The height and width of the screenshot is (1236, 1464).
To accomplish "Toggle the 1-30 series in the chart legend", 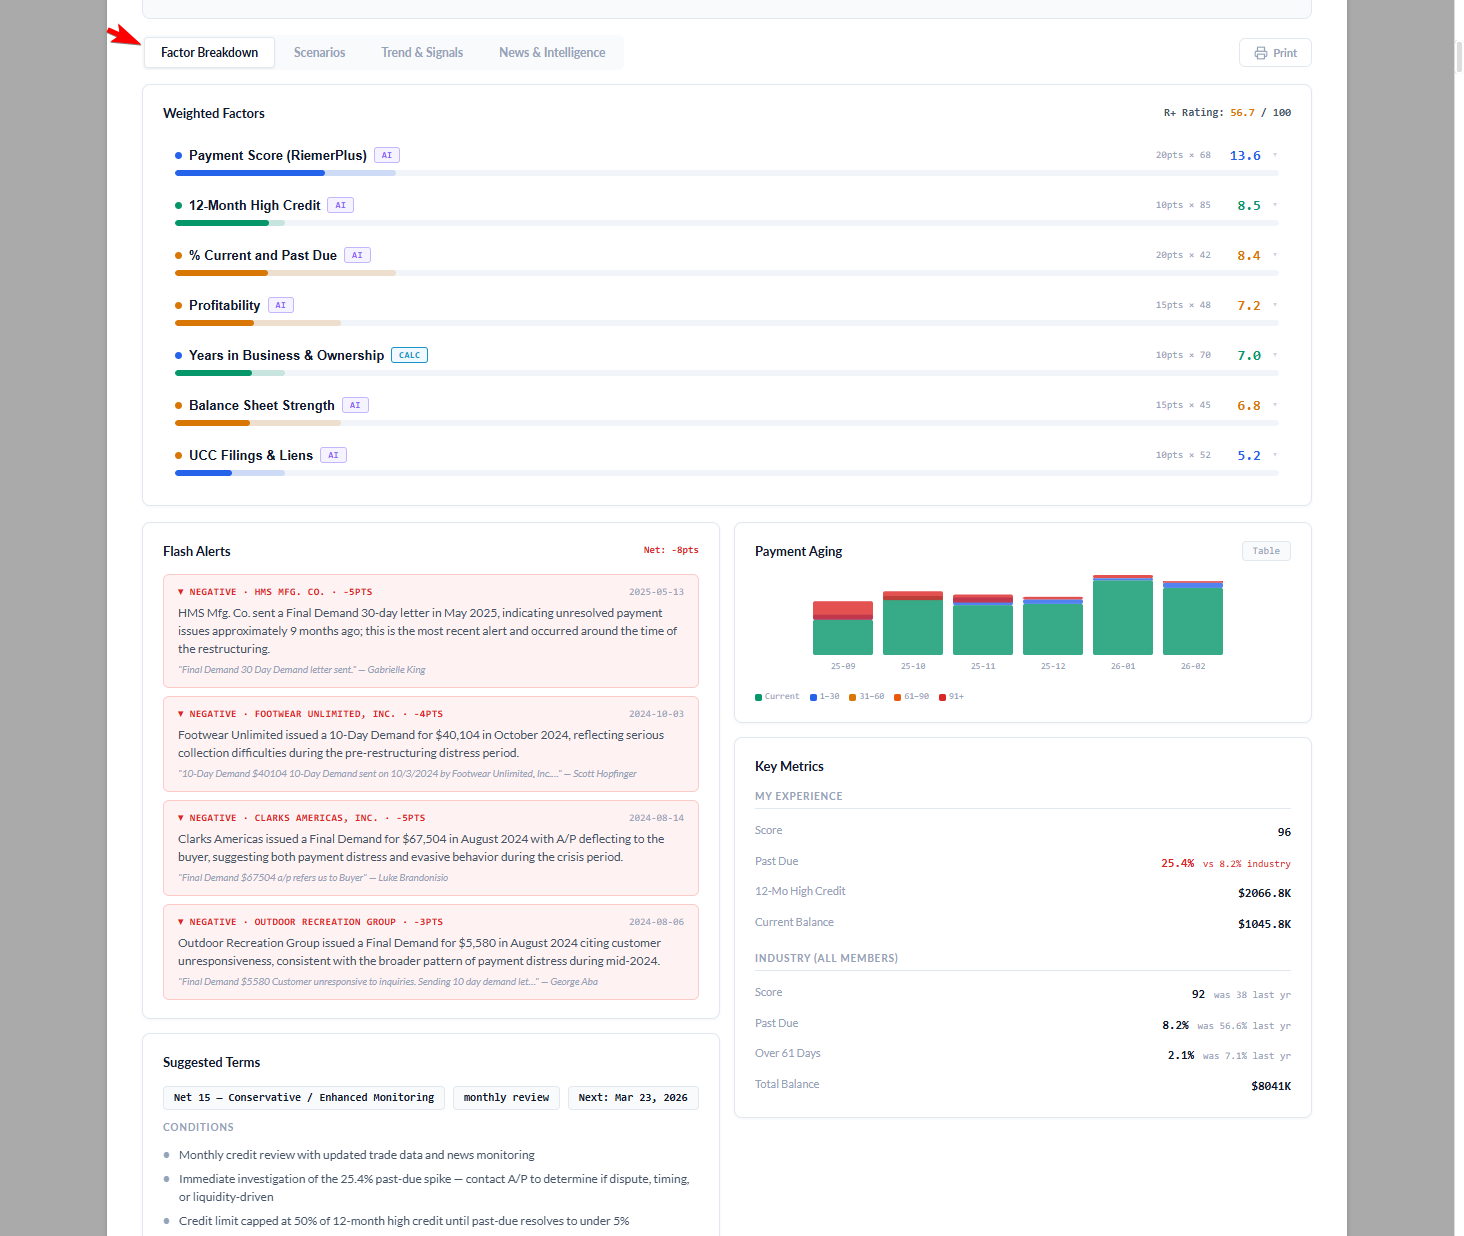I will click(x=824, y=696).
